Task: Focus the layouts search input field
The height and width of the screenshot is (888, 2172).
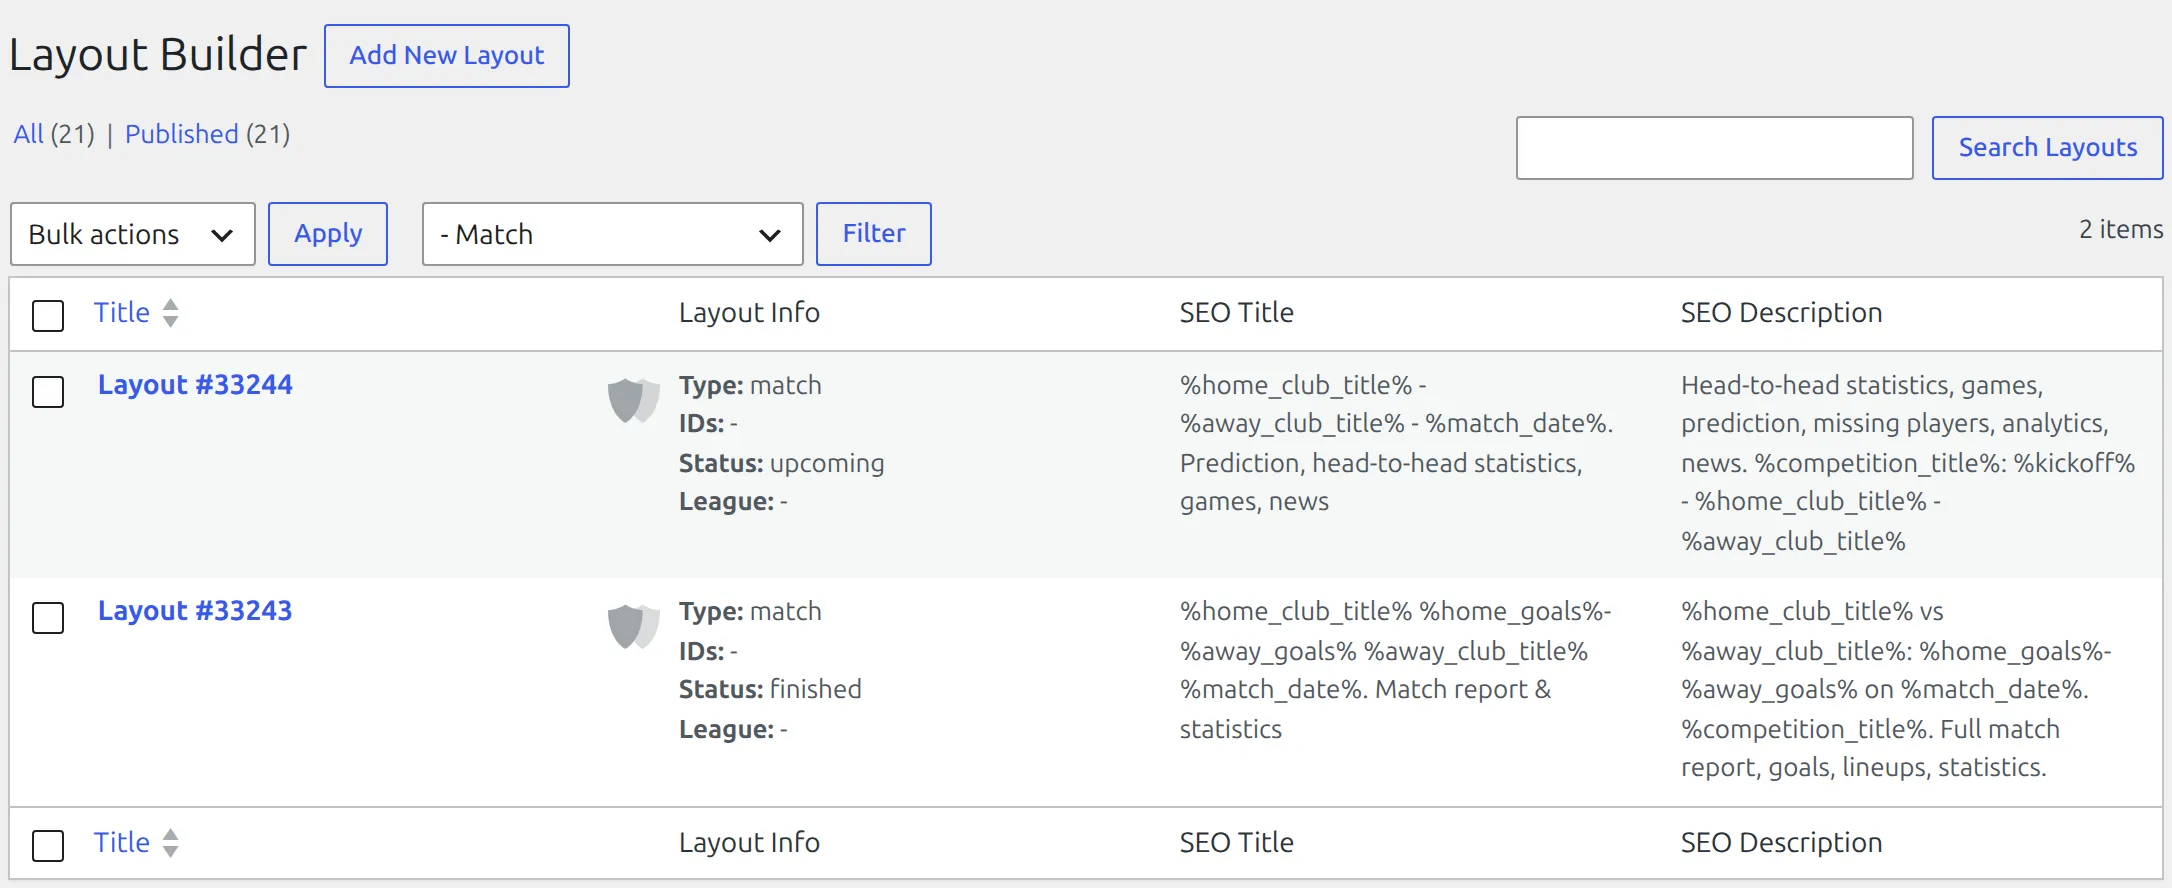Action: coord(1715,148)
